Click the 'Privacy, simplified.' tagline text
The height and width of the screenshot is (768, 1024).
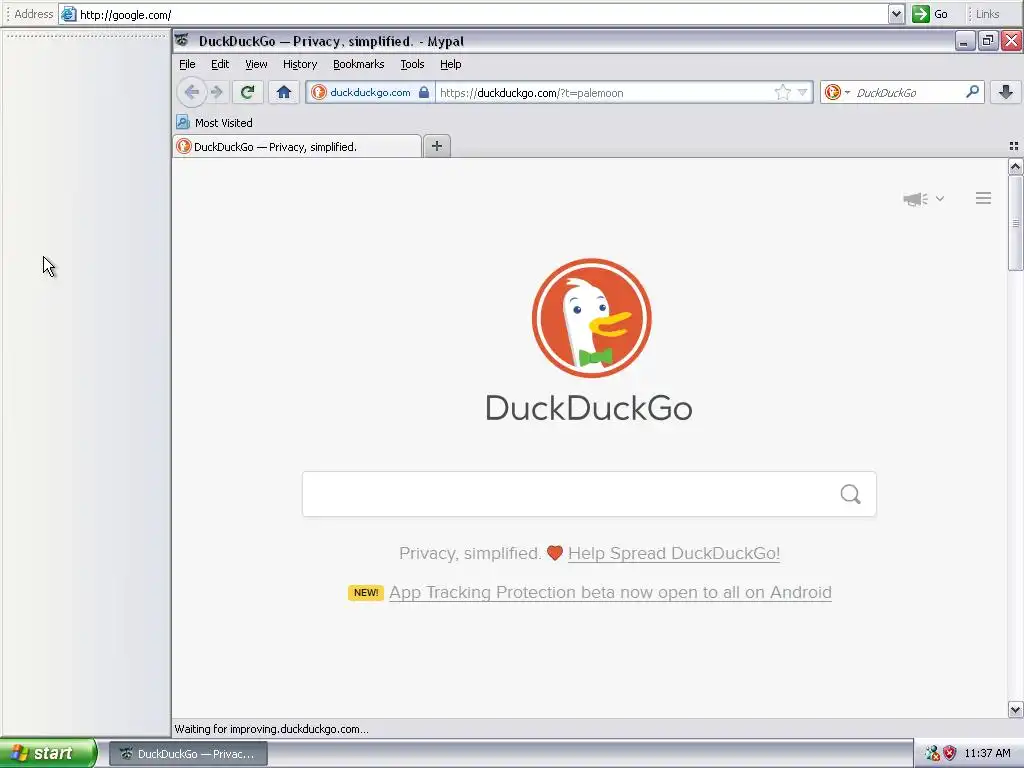pos(470,553)
